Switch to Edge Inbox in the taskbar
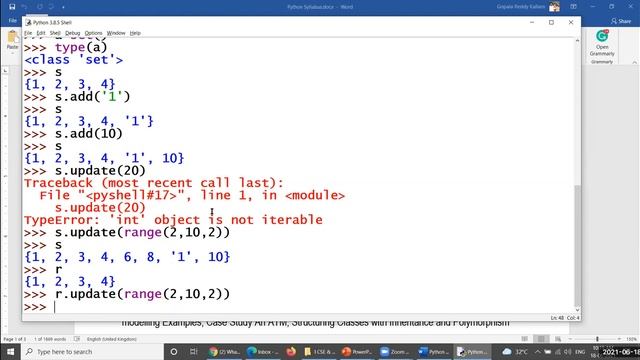The height and width of the screenshot is (360, 640). click(x=262, y=351)
